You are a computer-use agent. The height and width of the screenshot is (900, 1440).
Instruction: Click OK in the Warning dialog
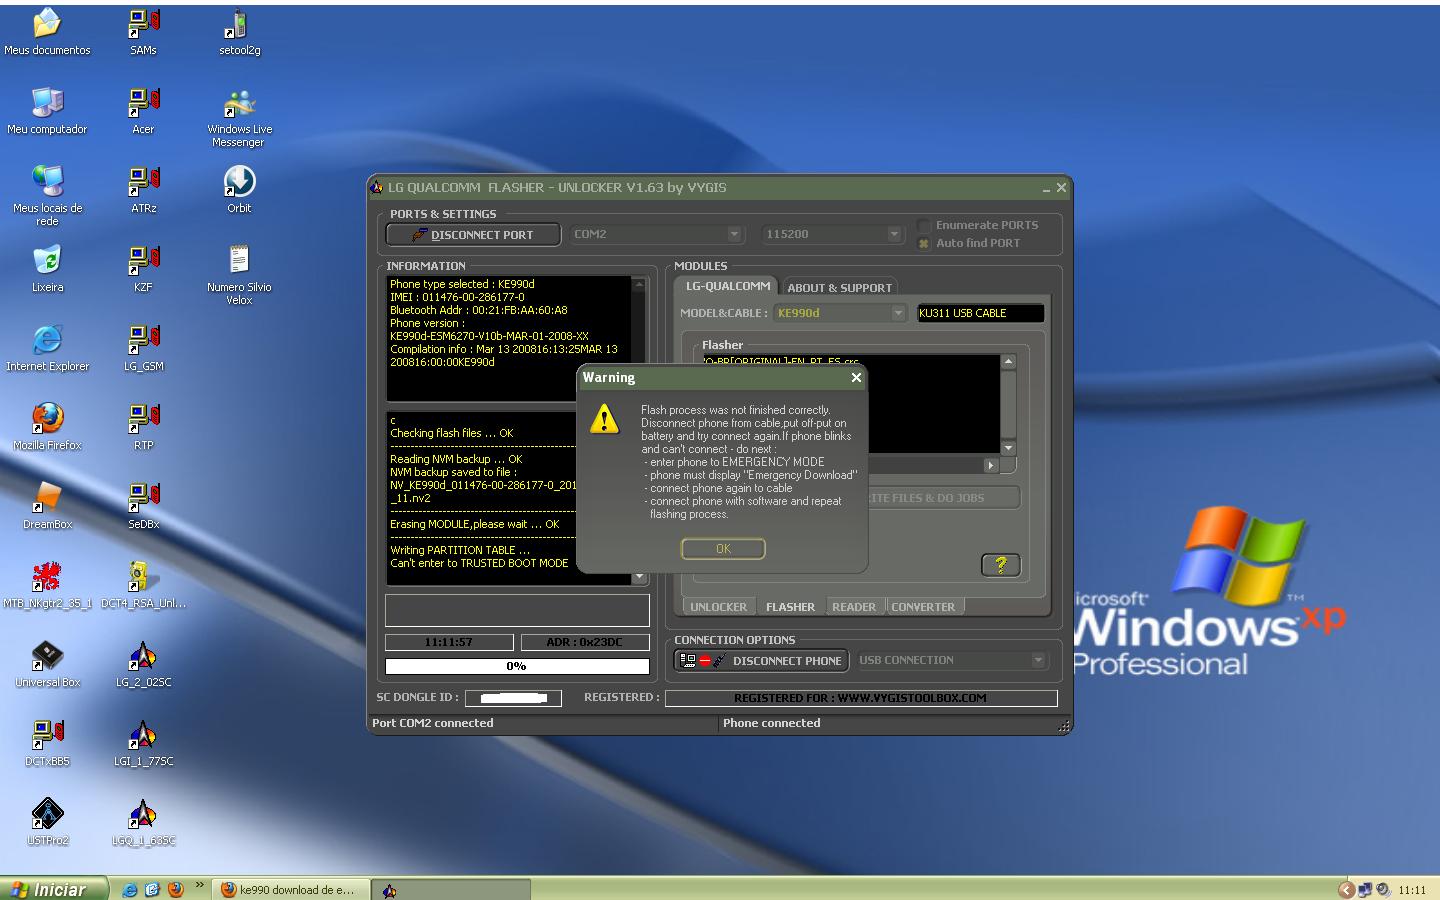(x=723, y=549)
